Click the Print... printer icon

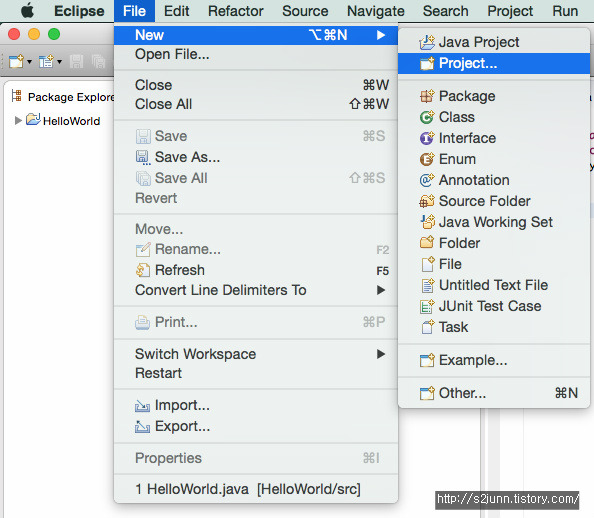(x=142, y=322)
